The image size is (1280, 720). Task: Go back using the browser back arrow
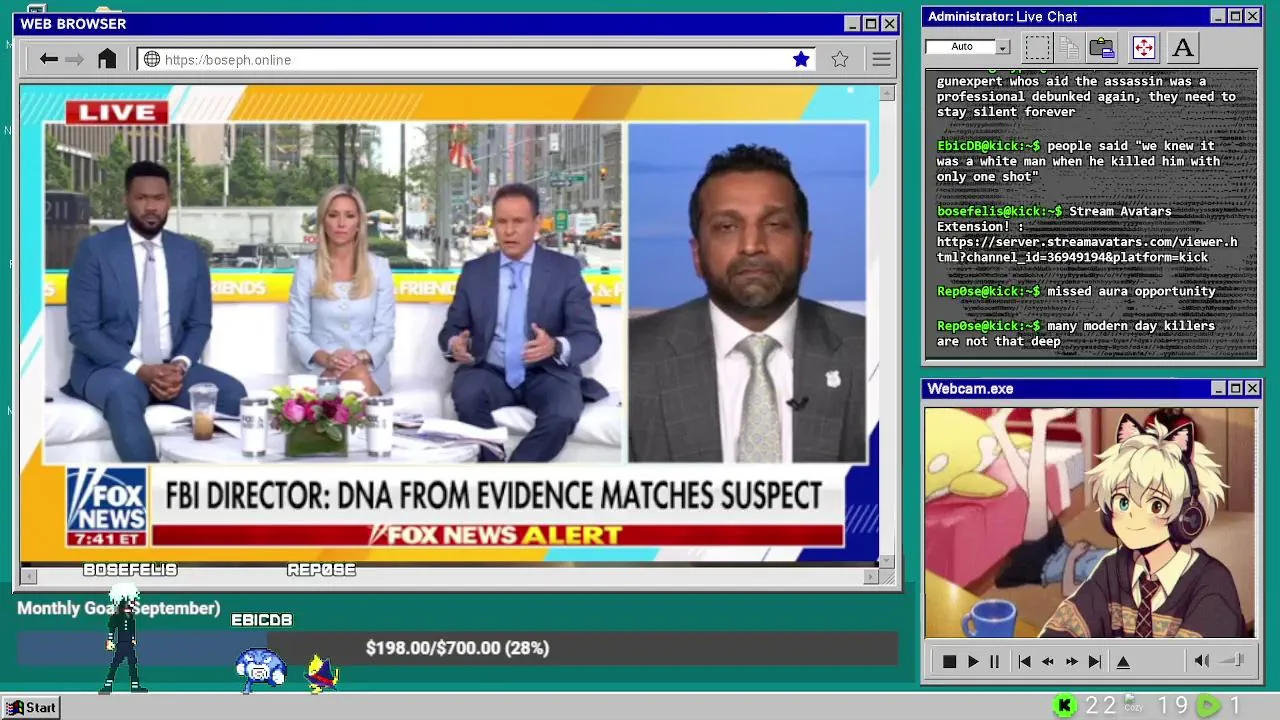48,59
